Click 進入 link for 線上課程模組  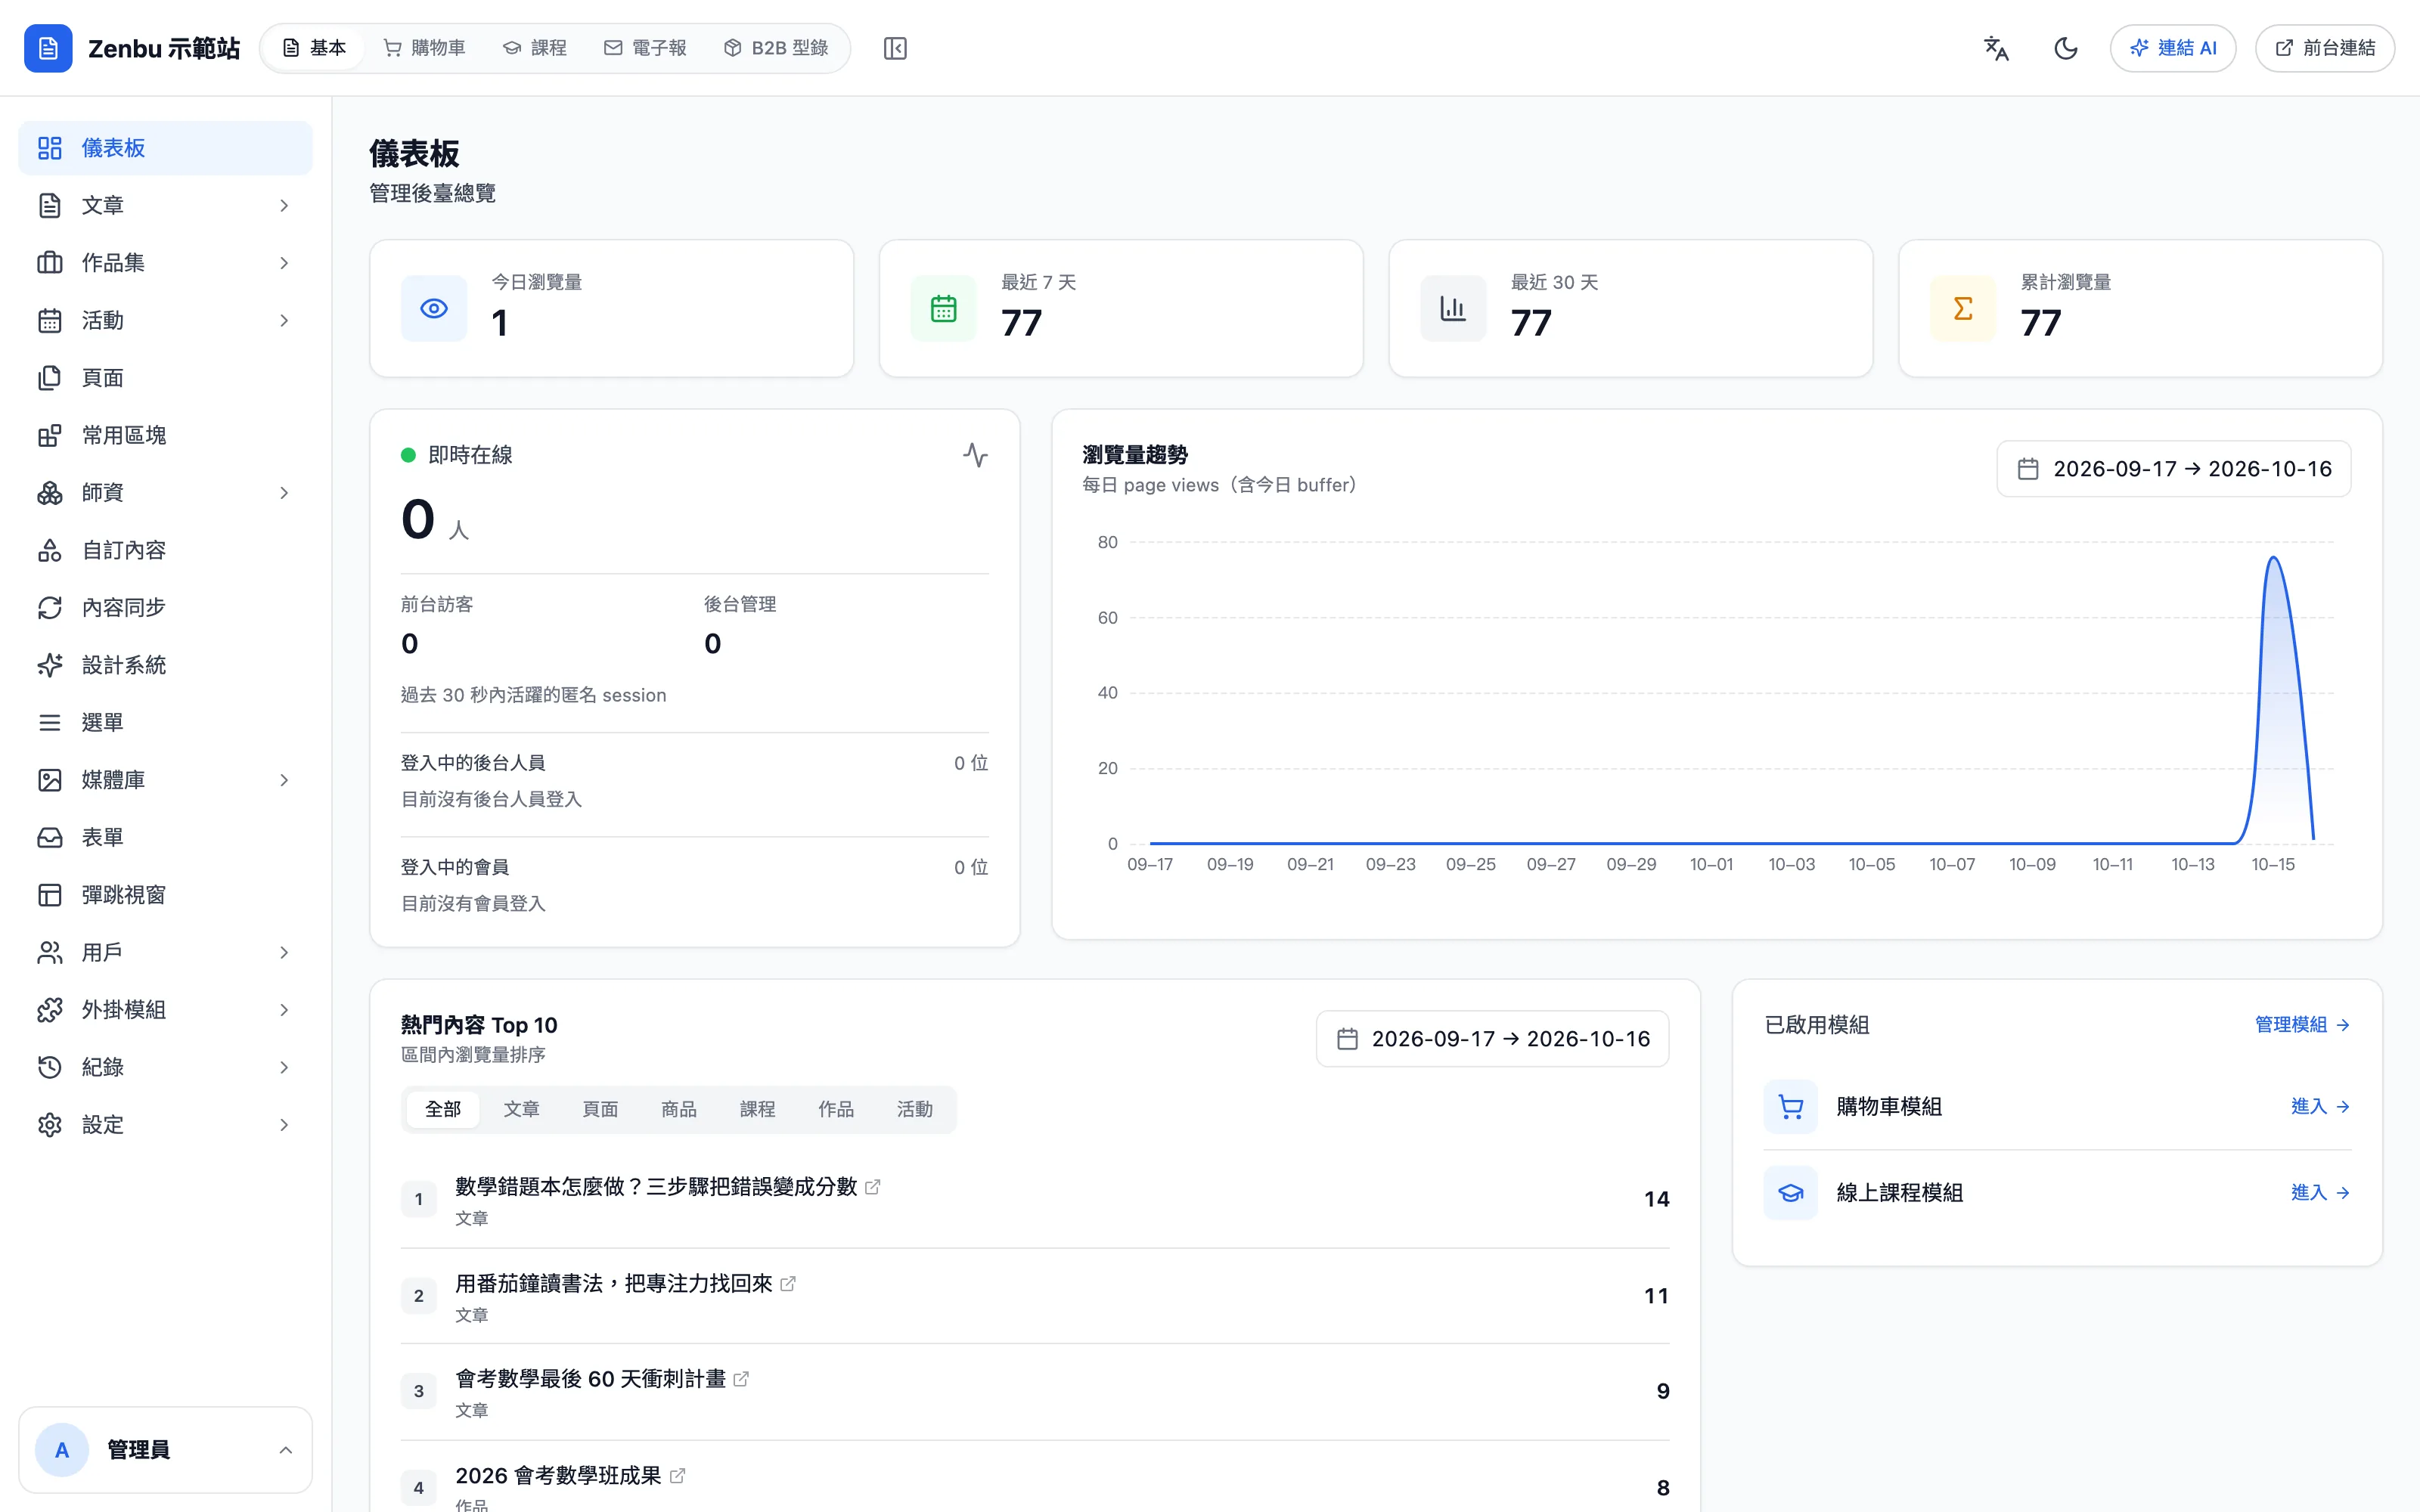(x=2320, y=1192)
